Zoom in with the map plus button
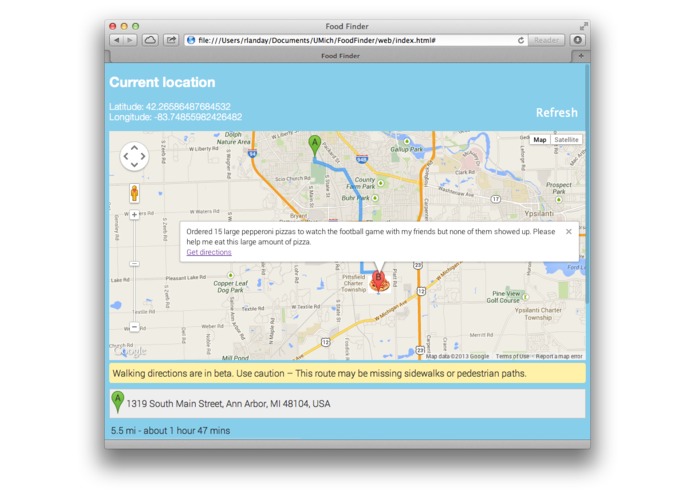Screen dimensions: 695x494 [x=134, y=215]
